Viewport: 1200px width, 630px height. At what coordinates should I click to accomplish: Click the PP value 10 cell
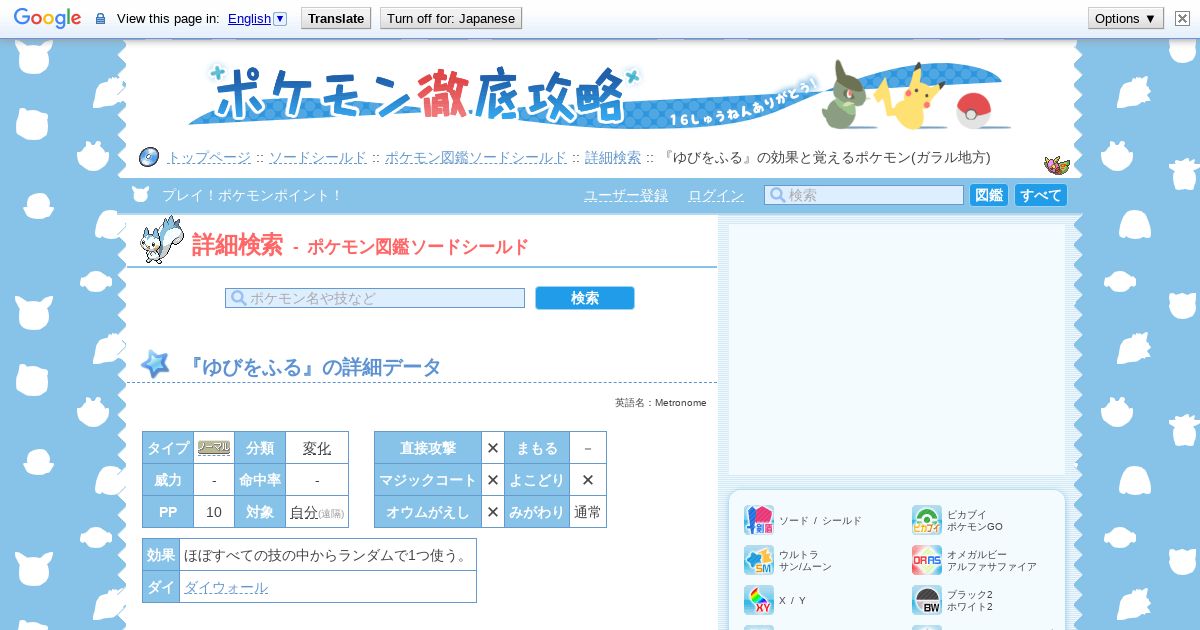click(x=214, y=512)
